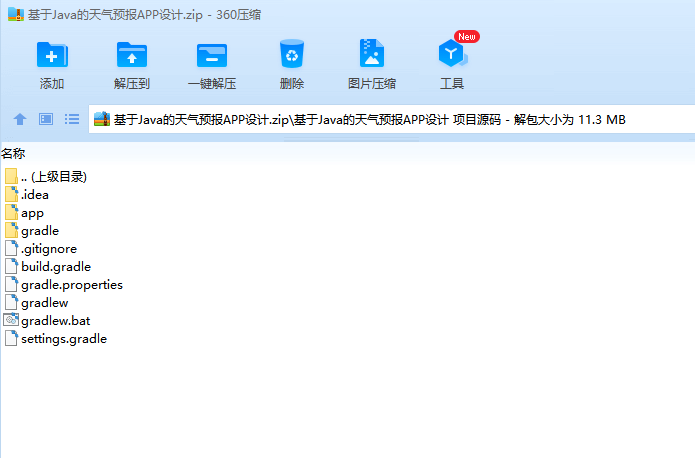Click the gradlew file icon
The width and height of the screenshot is (695, 458).
(x=12, y=302)
